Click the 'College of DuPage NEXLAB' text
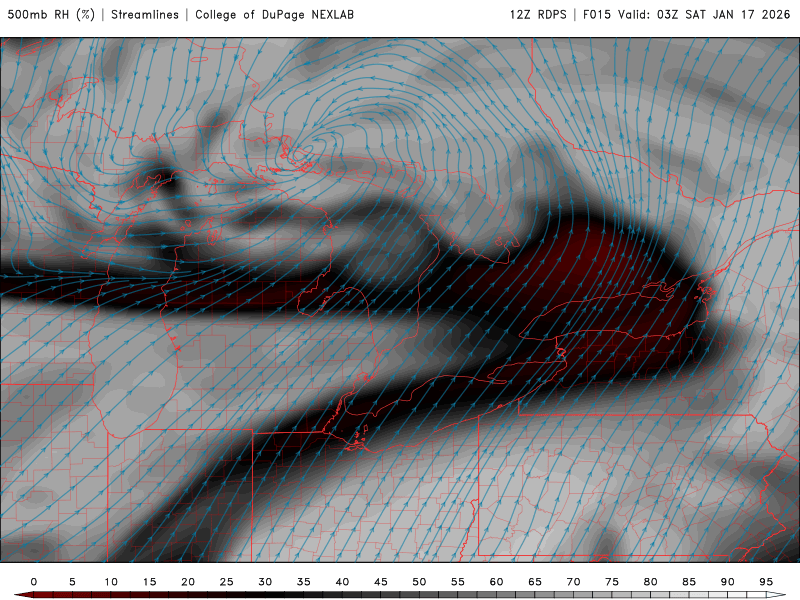Image resolution: width=800 pixels, height=600 pixels. [274, 15]
